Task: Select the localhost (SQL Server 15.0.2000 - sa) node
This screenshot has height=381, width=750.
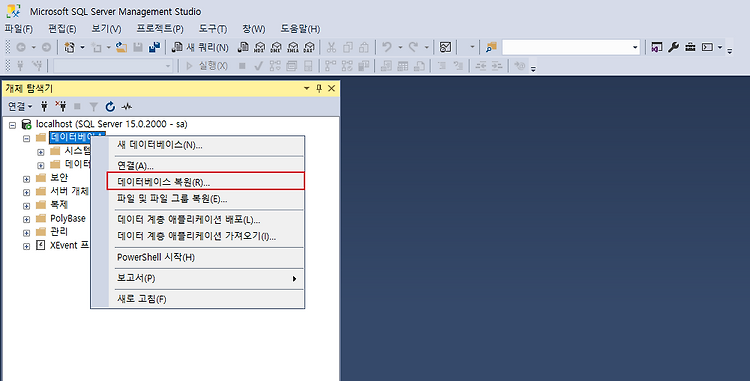Action: click(x=111, y=124)
